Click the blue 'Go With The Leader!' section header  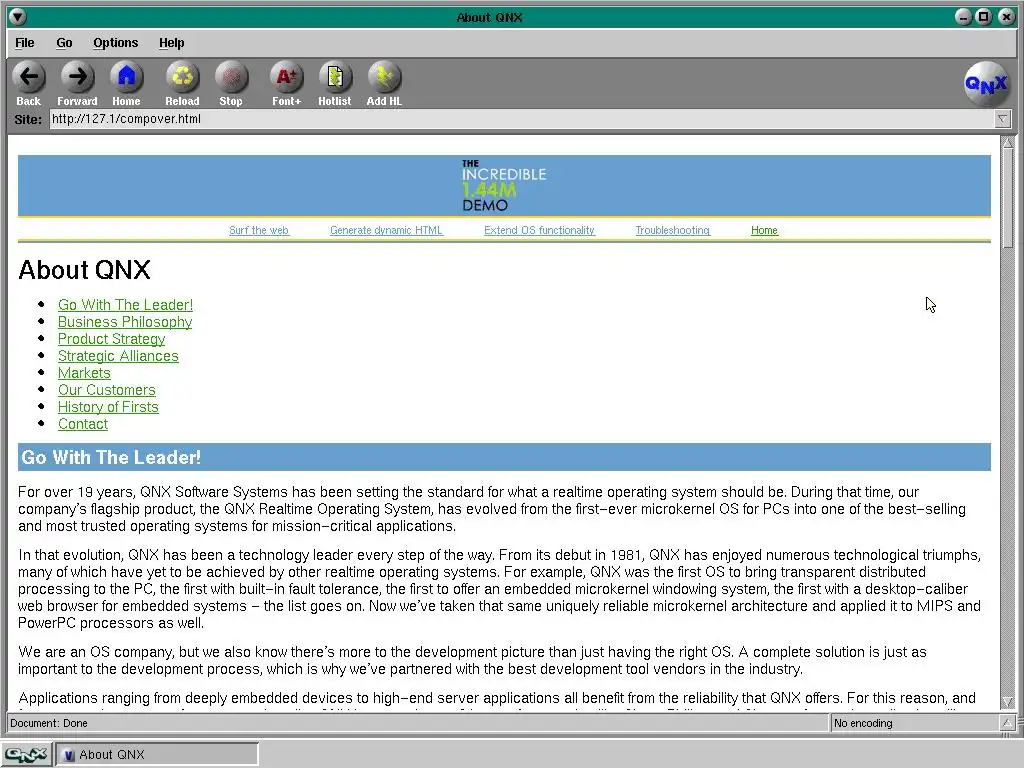[504, 457]
